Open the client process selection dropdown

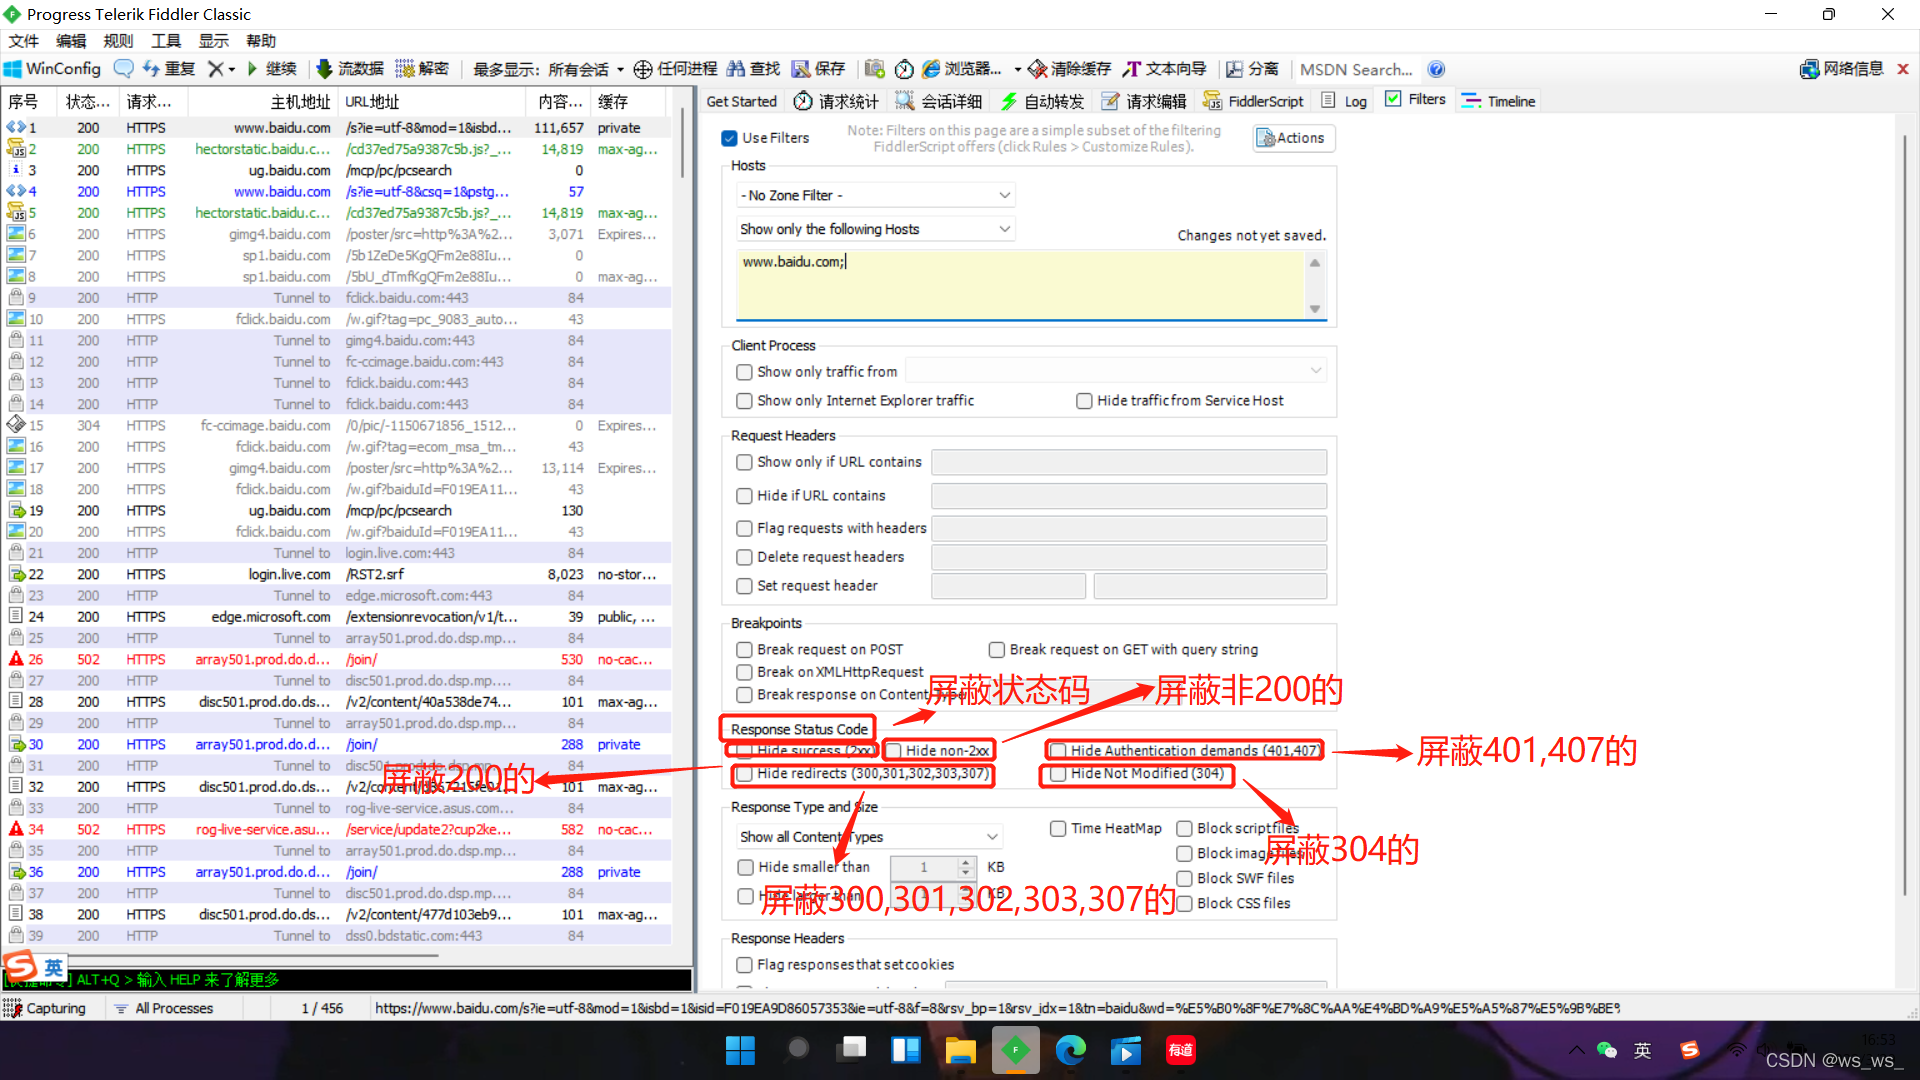pyautogui.click(x=1116, y=371)
